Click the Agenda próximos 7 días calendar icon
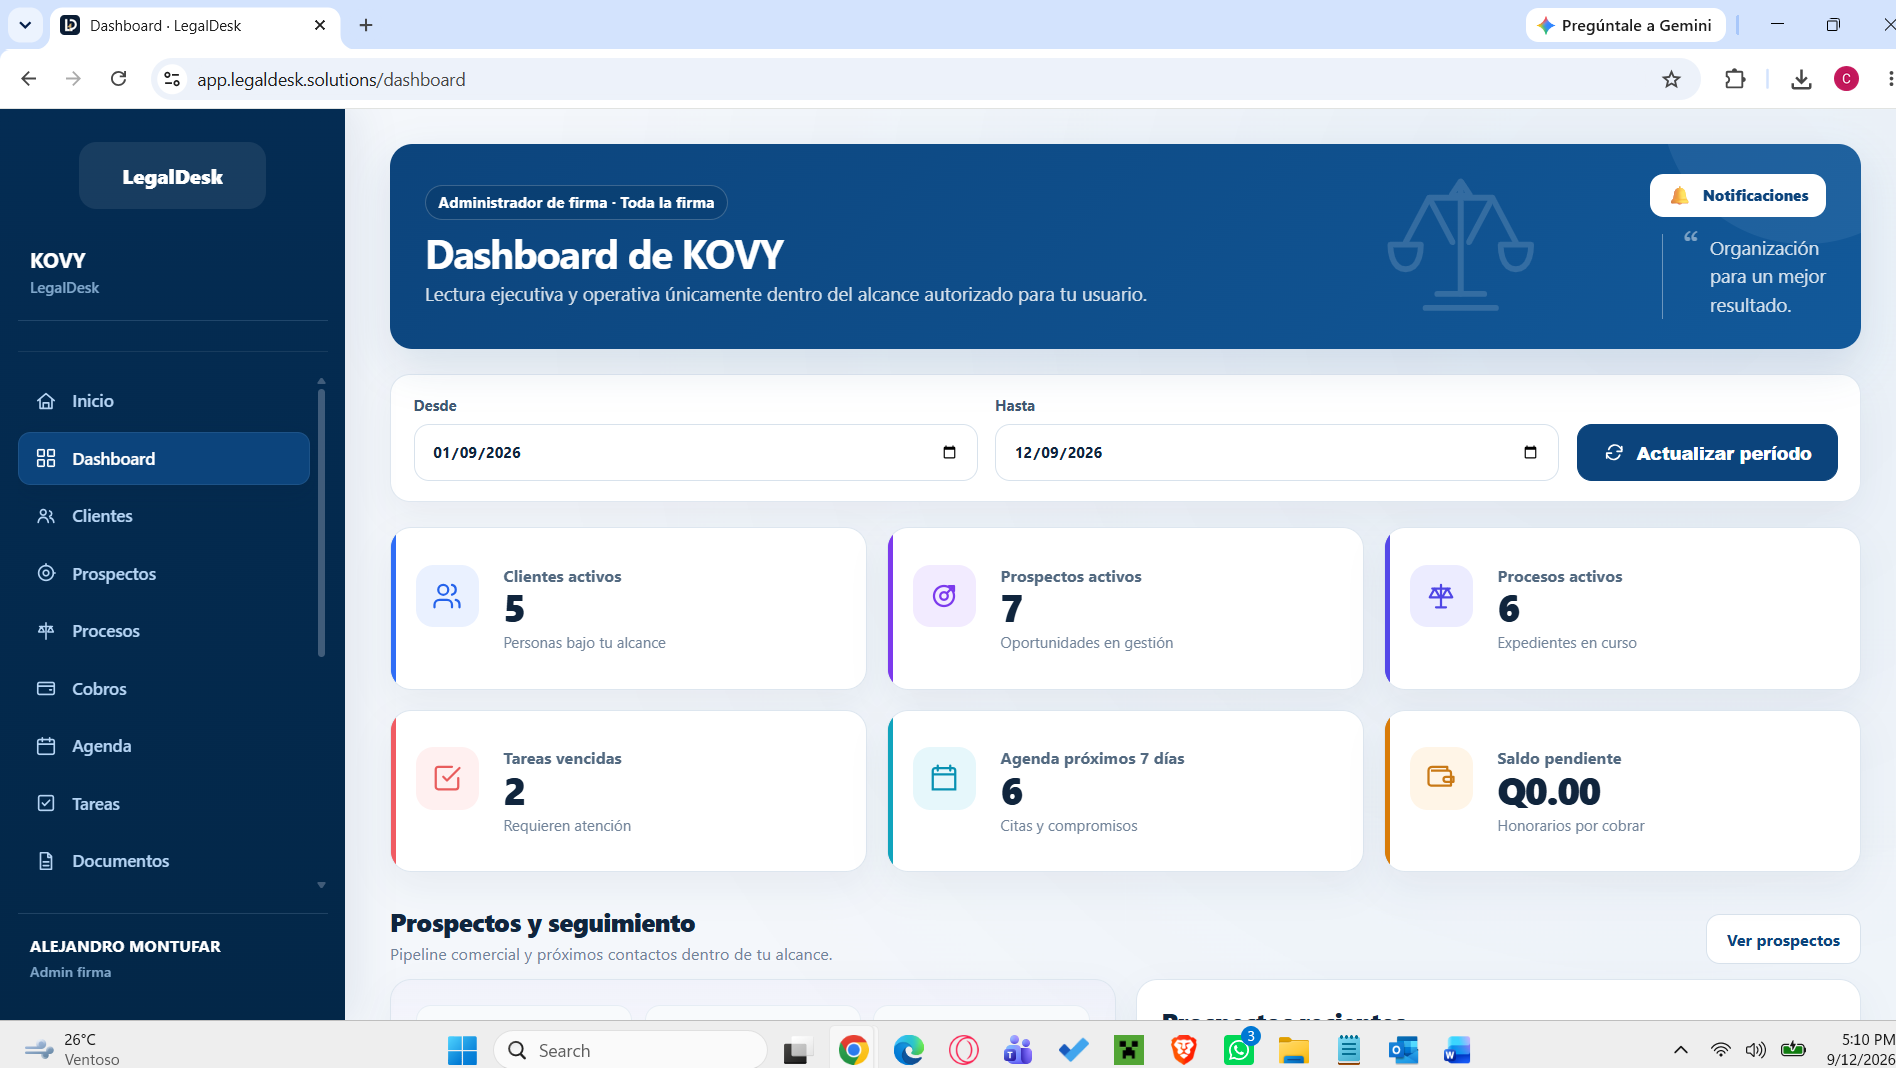The width and height of the screenshot is (1896, 1068). [x=944, y=778]
